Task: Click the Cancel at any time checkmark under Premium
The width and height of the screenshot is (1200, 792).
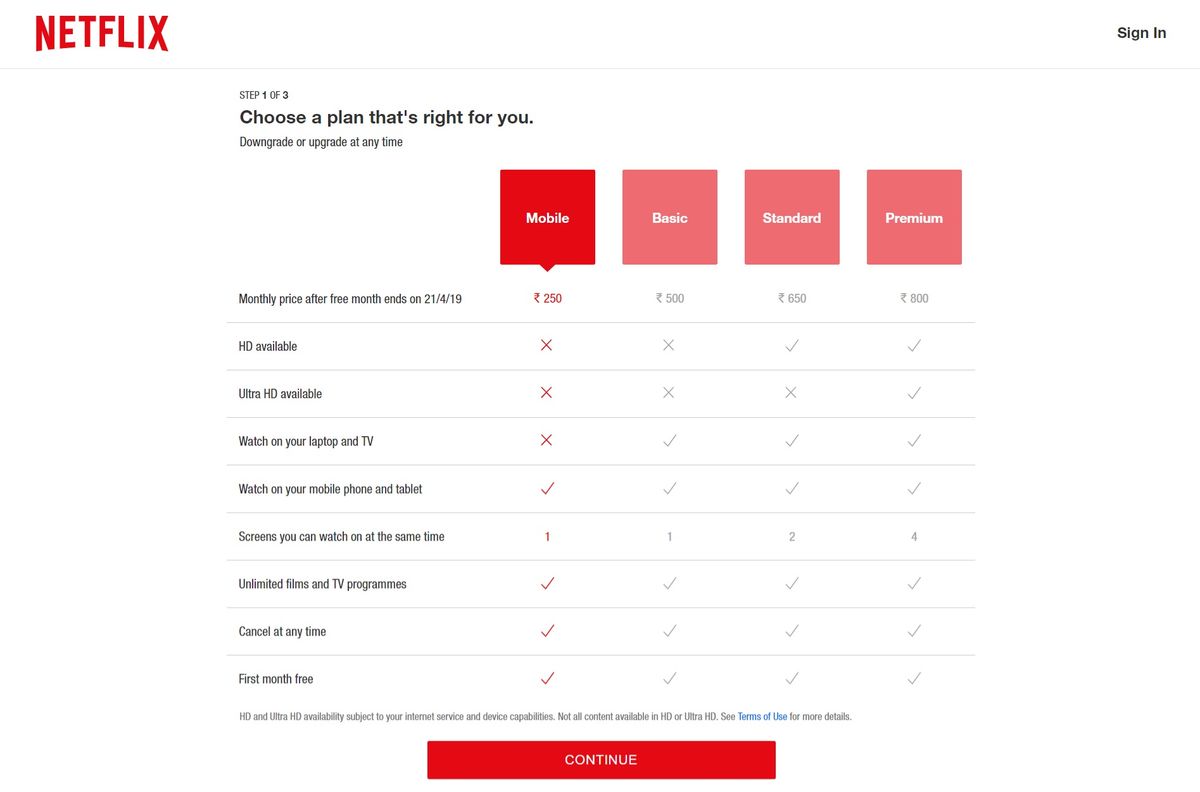Action: pos(913,631)
